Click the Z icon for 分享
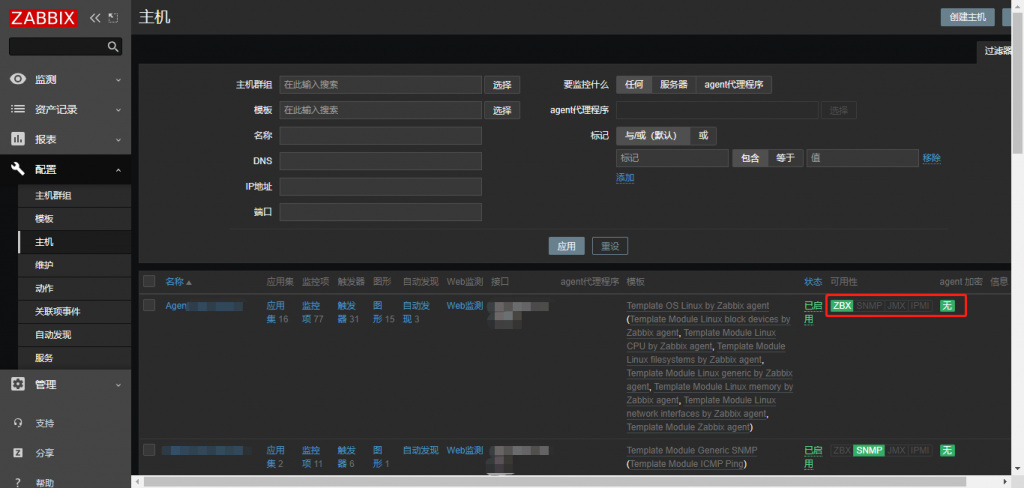Image resolution: width=1024 pixels, height=488 pixels. (x=18, y=453)
